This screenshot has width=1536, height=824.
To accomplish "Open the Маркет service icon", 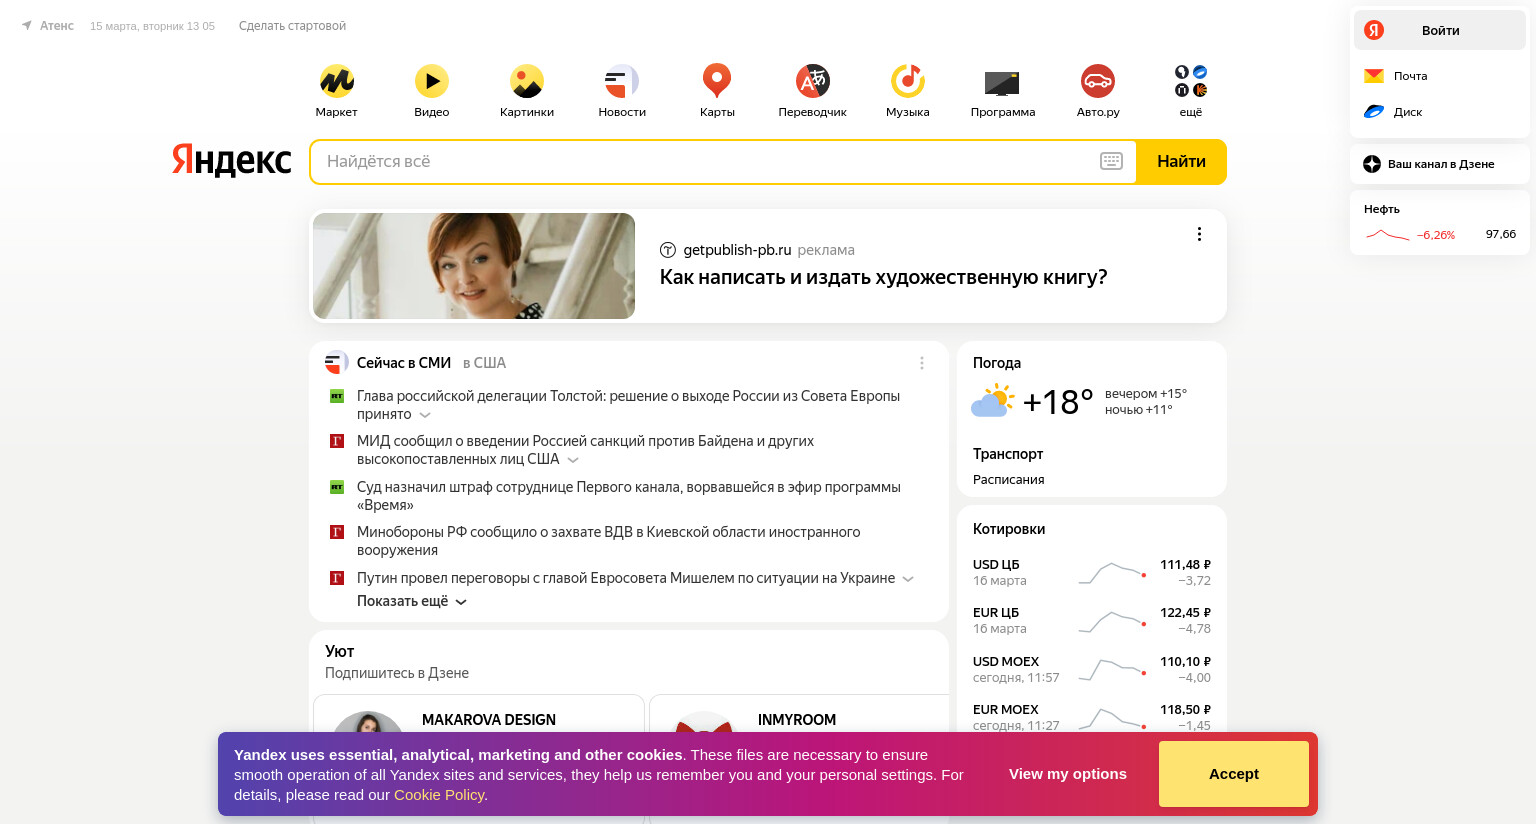I will (336, 81).
